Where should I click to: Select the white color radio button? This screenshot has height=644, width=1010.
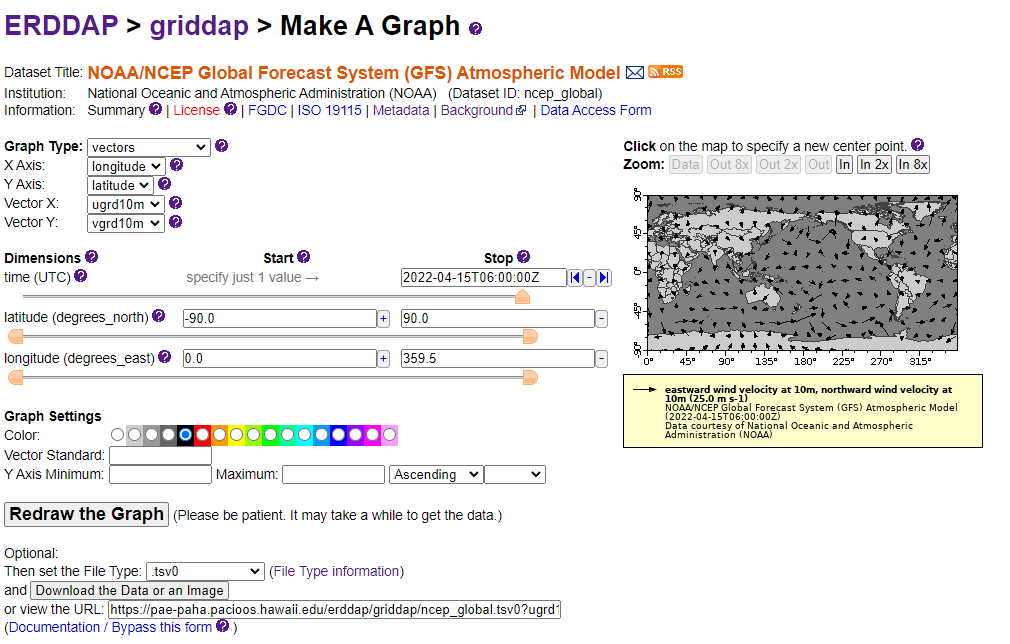coord(117,435)
